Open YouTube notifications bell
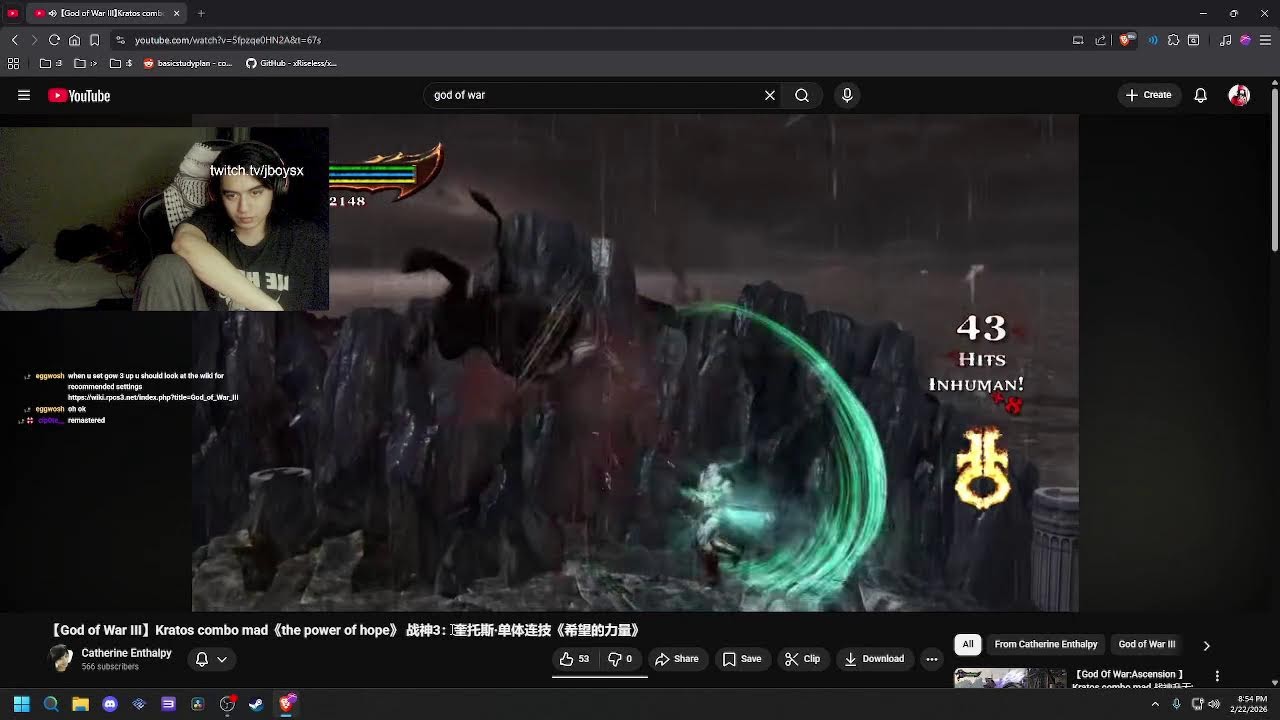This screenshot has height=720, width=1280. (1200, 95)
